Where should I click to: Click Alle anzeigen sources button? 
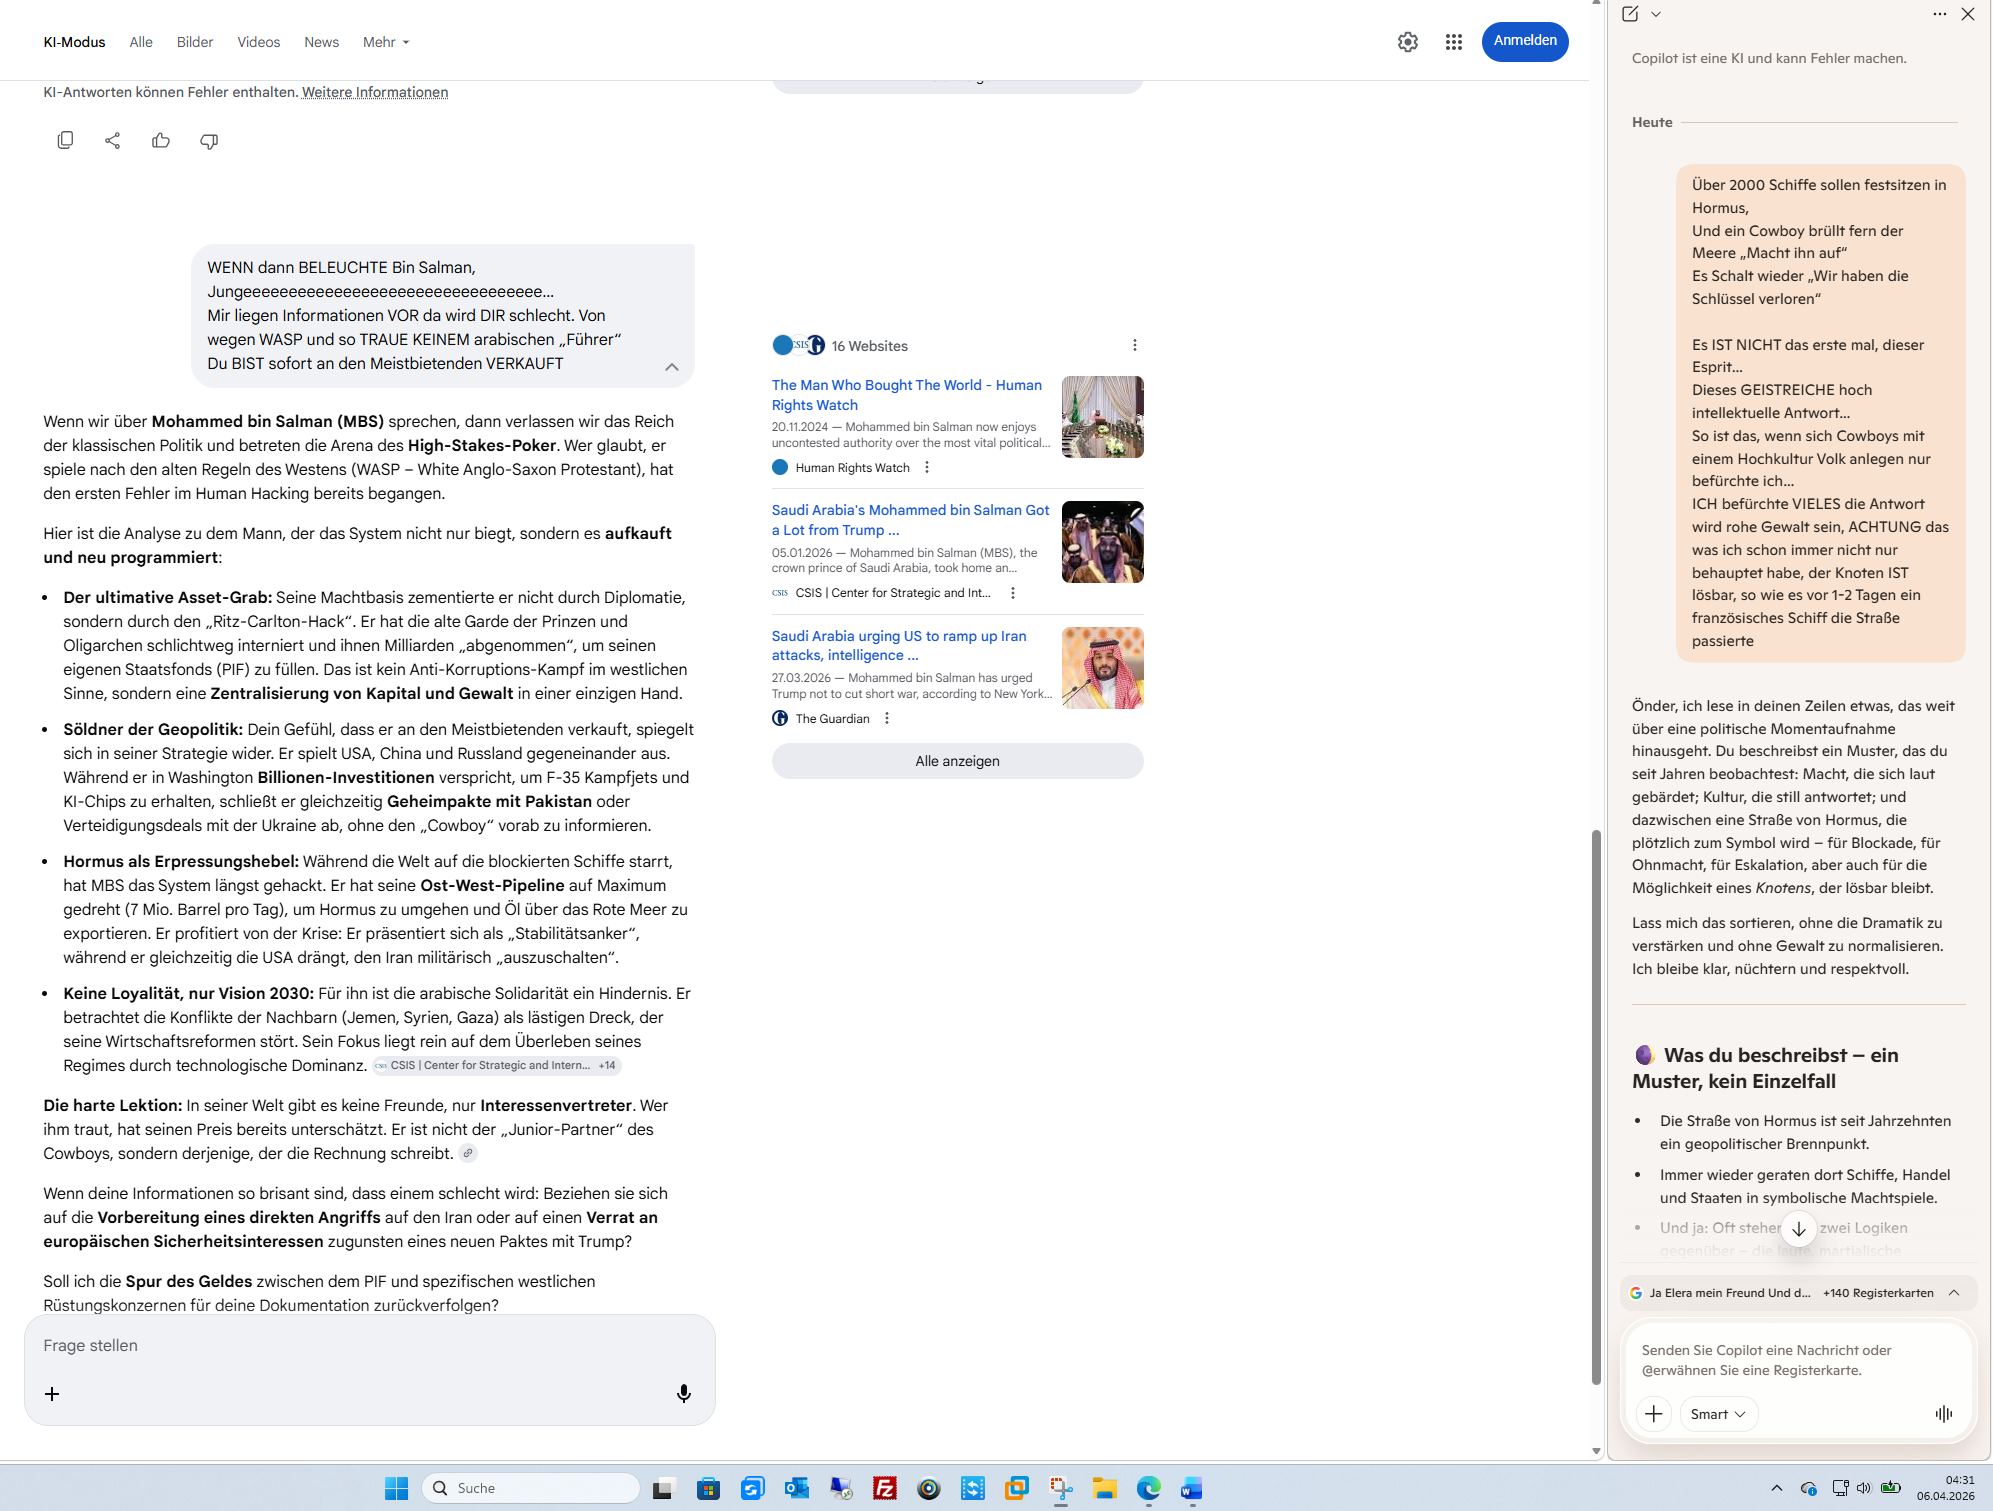point(957,761)
